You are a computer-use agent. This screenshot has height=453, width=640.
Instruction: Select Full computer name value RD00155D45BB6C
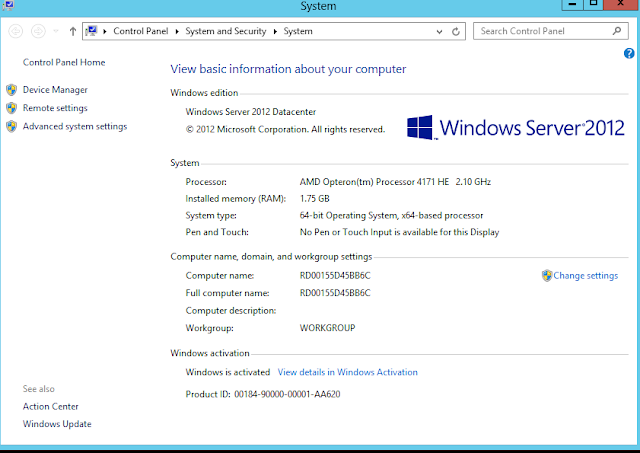[335, 293]
